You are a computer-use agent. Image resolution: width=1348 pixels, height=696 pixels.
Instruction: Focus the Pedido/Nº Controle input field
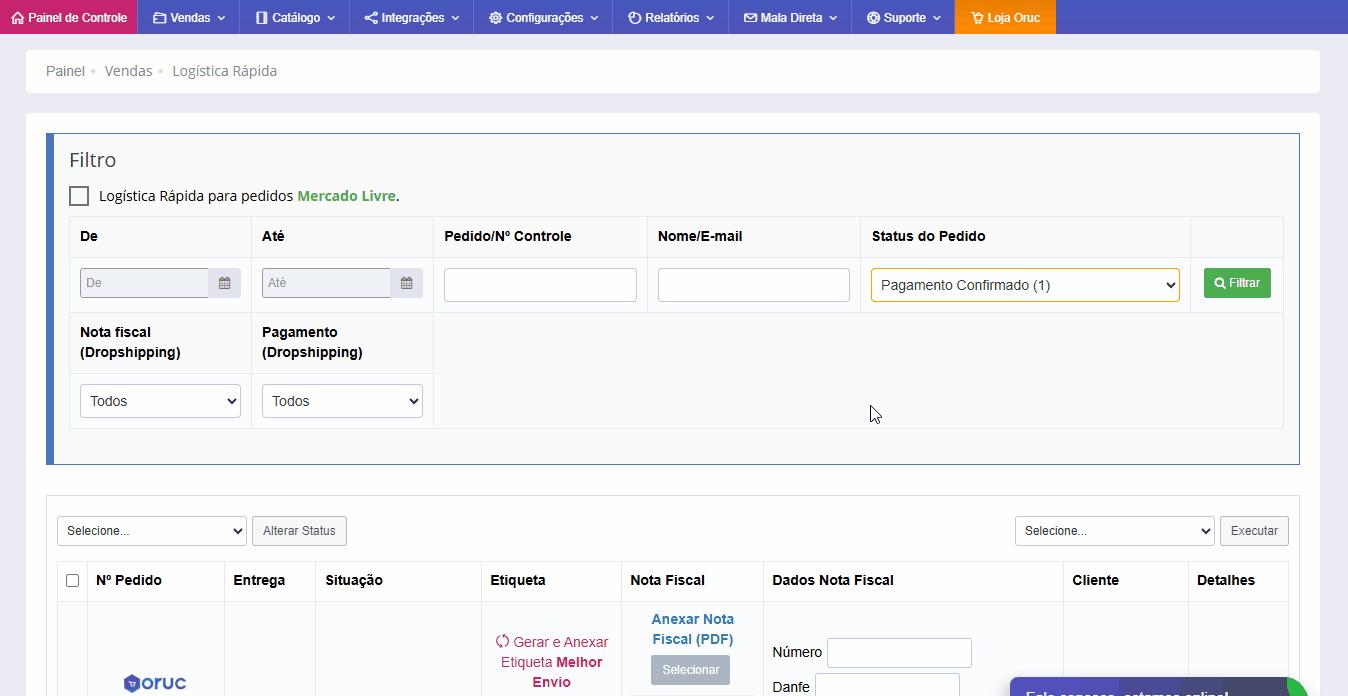tap(540, 285)
